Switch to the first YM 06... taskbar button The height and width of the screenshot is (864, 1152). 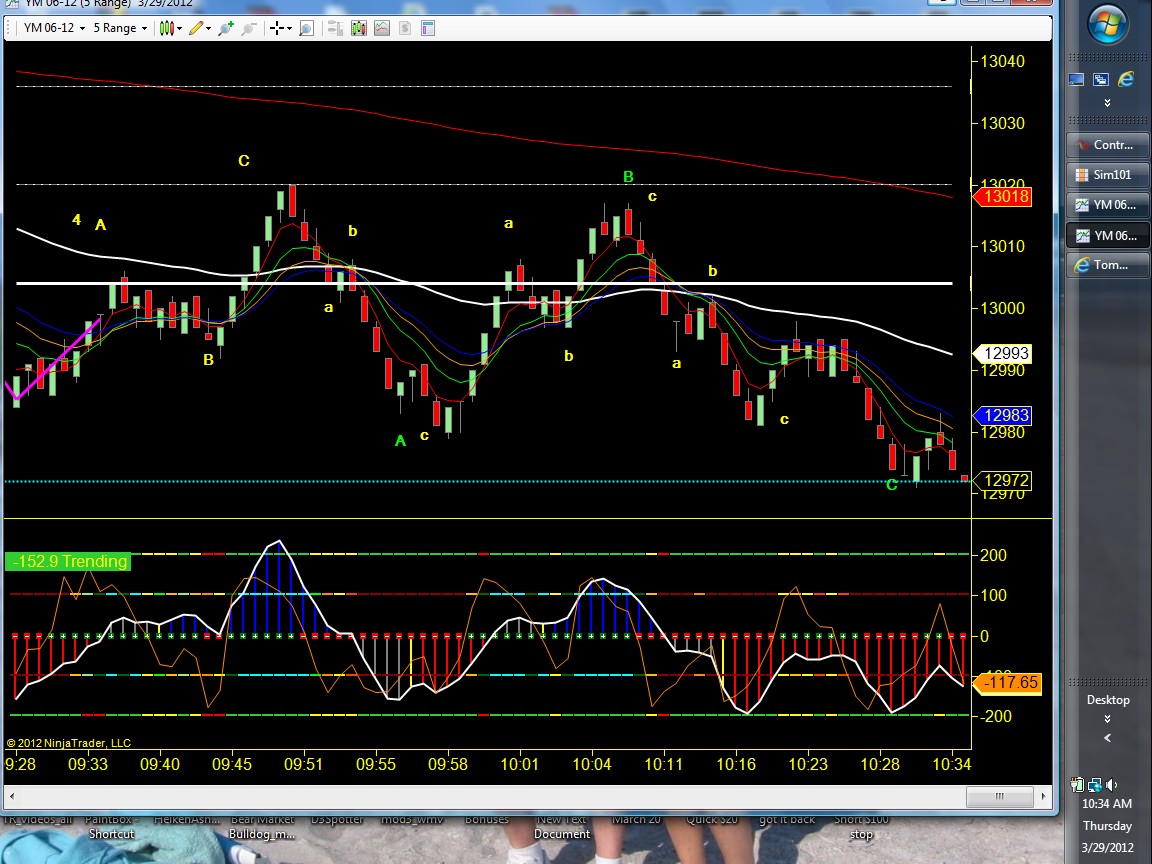pyautogui.click(x=1107, y=205)
